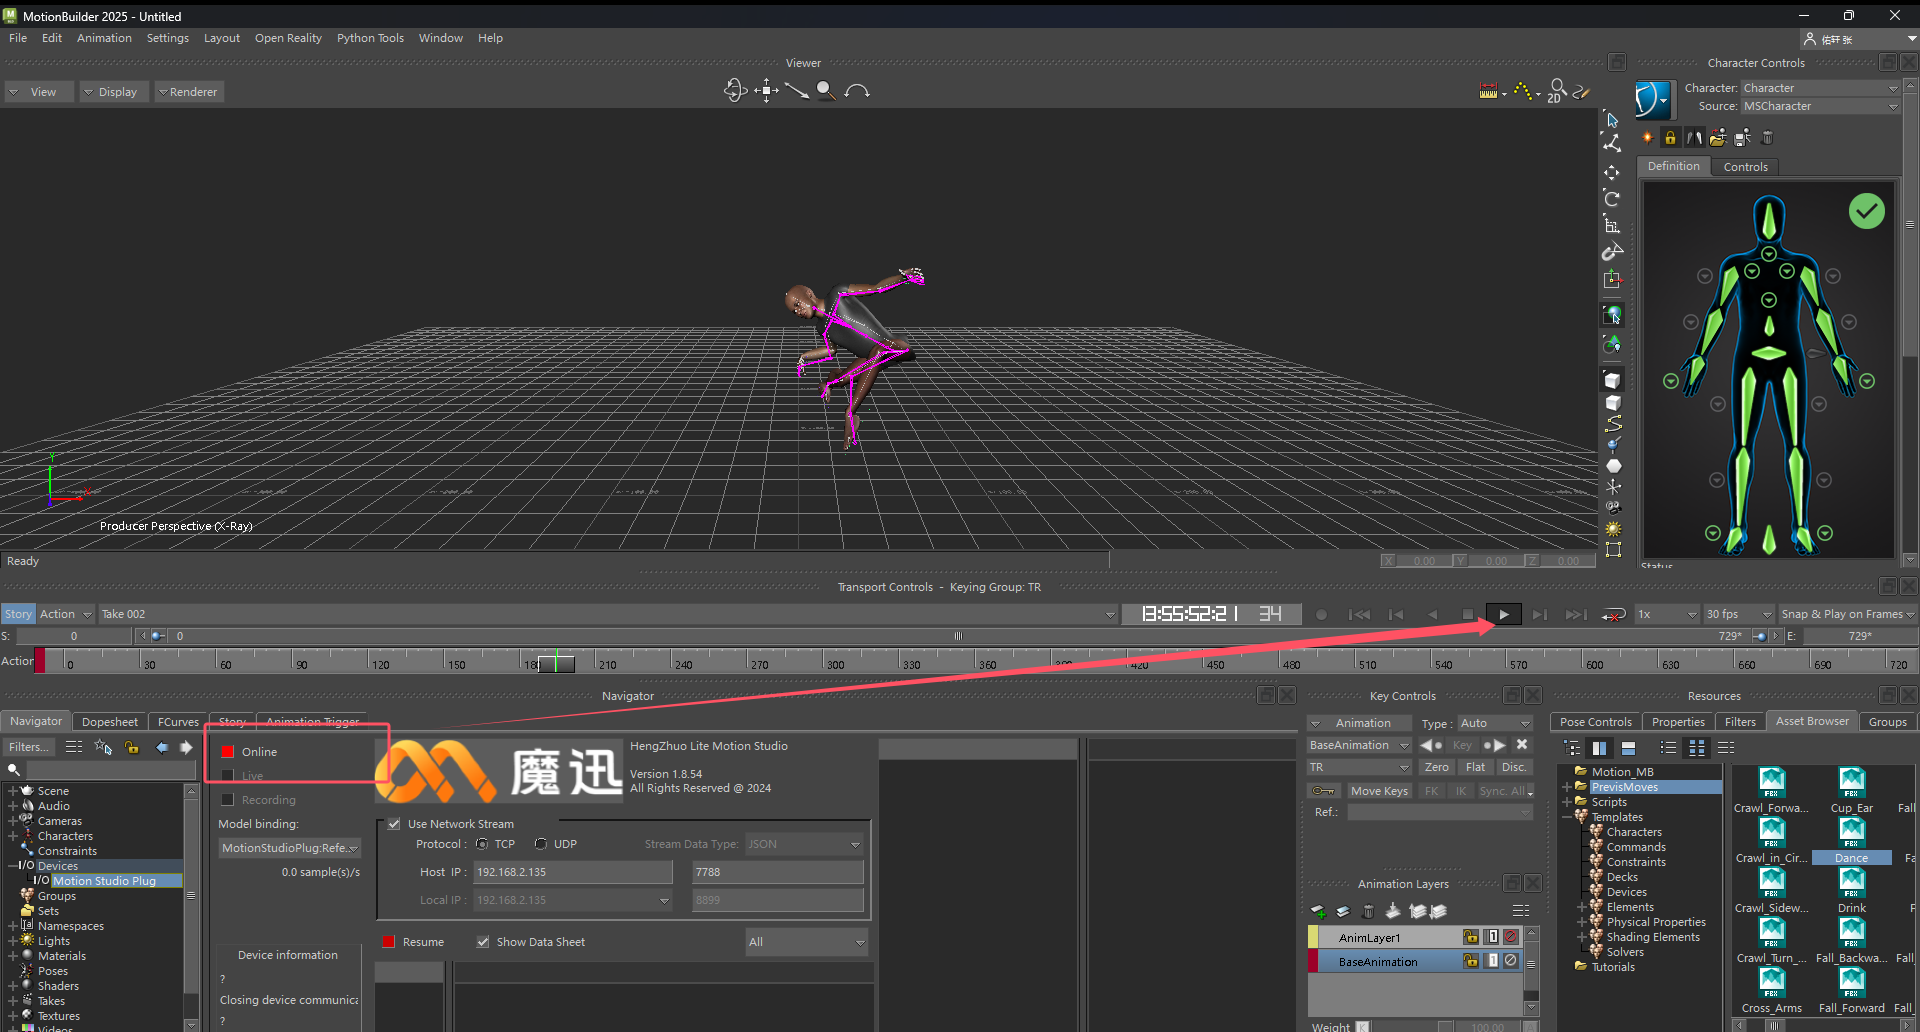
Task: Click the lock character icon
Action: click(1670, 138)
